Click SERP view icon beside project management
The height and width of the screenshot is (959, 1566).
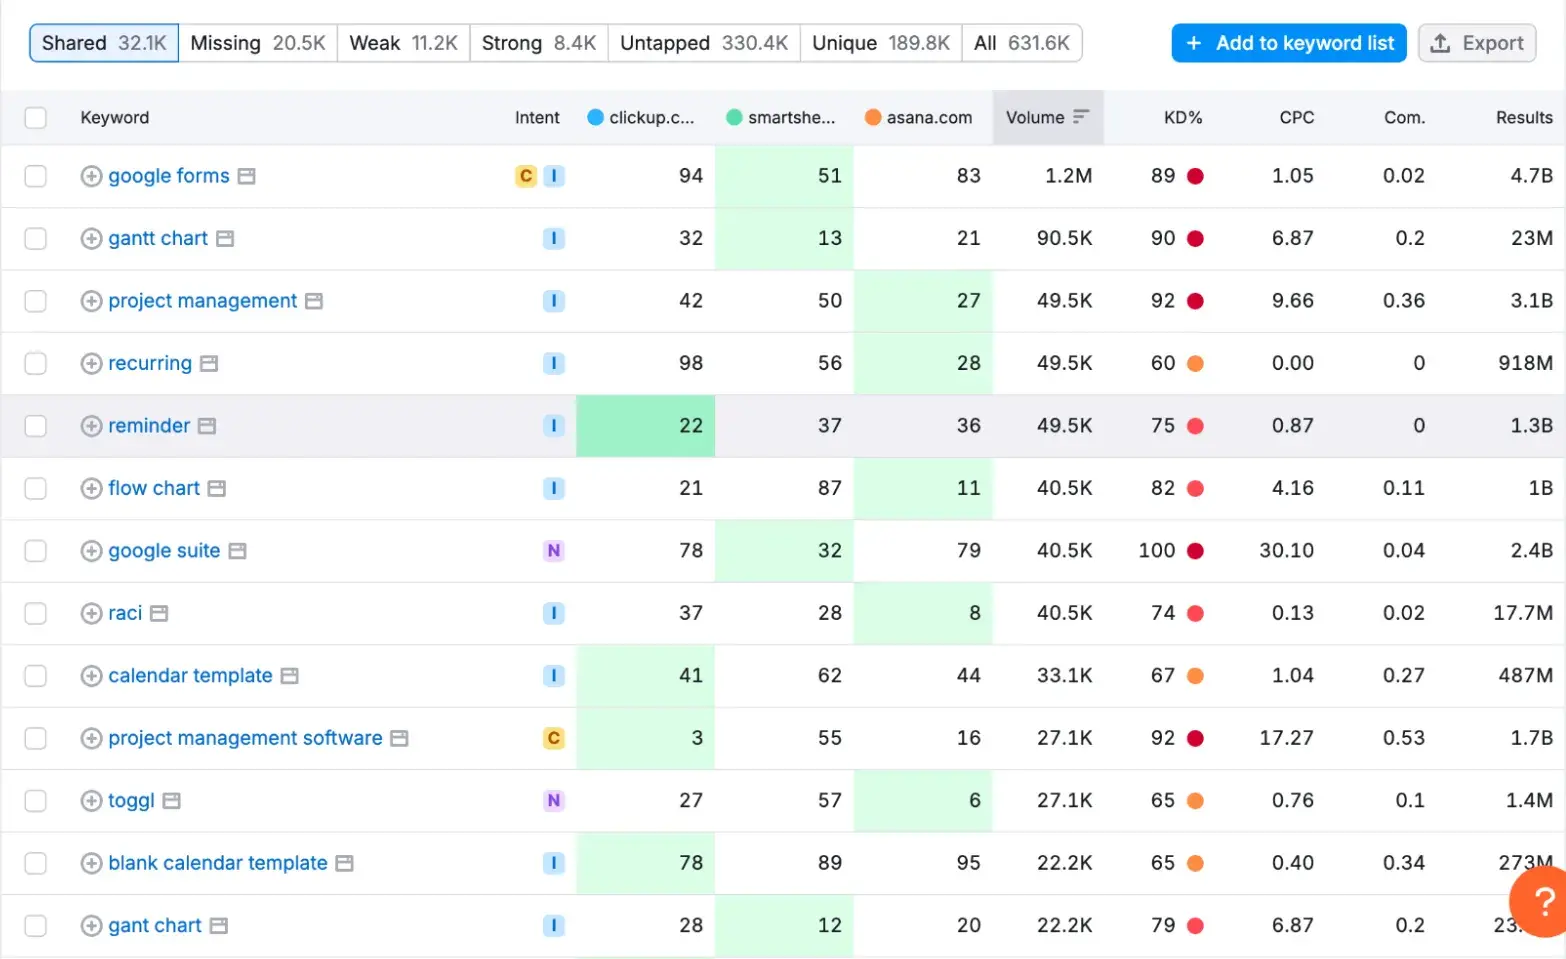click(314, 301)
